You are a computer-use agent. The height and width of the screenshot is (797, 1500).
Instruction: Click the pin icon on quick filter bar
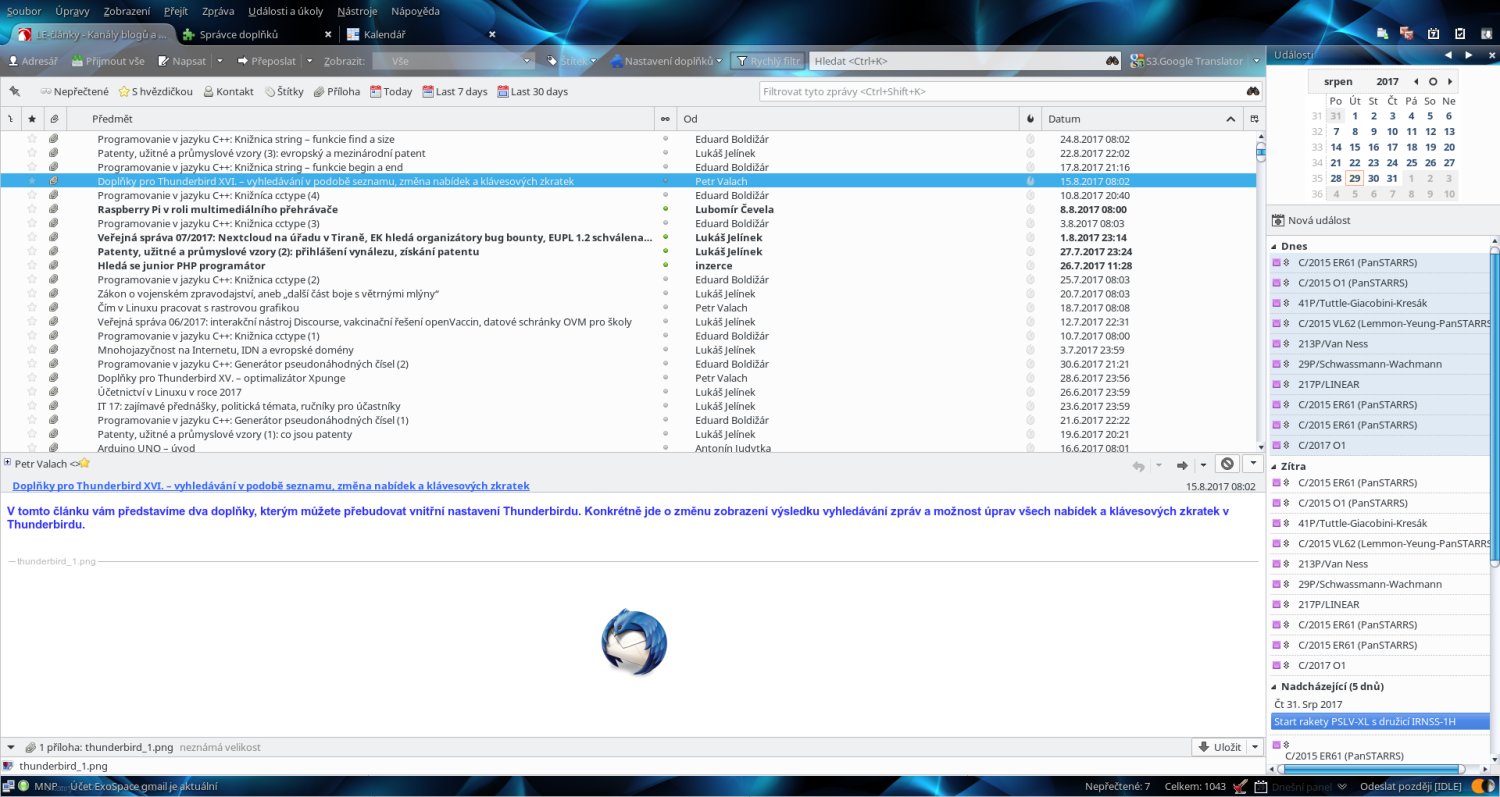(x=14, y=91)
